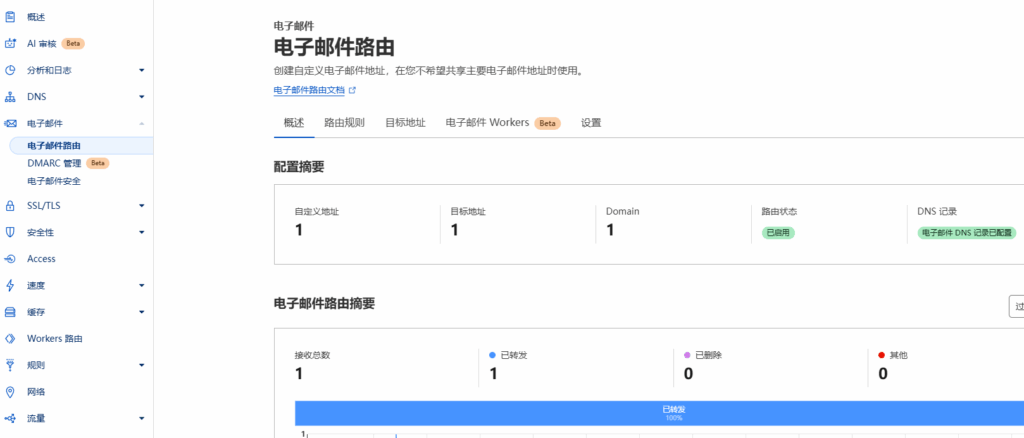Viewport: 1024px width, 438px height.
Task: Switch to the 路由规则 tab
Action: [x=344, y=122]
